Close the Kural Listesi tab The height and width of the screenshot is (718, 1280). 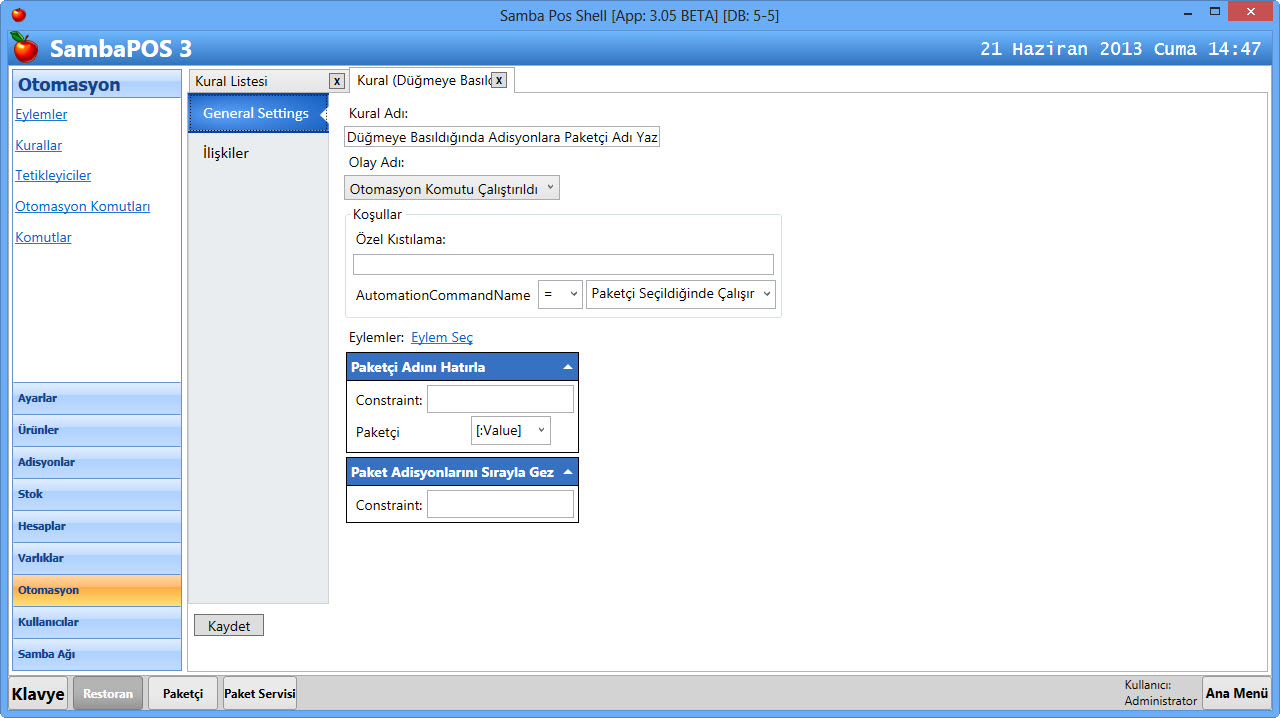click(x=337, y=81)
